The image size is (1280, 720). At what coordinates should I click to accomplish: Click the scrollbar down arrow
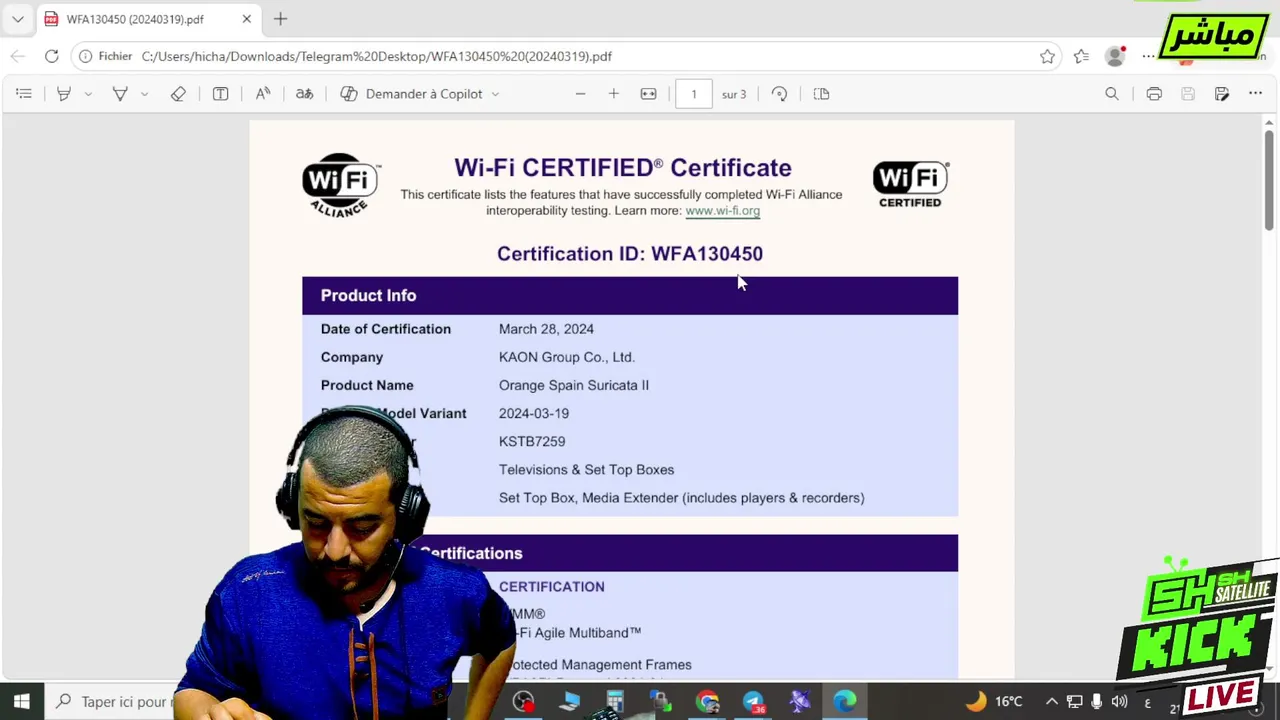coord(1269,668)
